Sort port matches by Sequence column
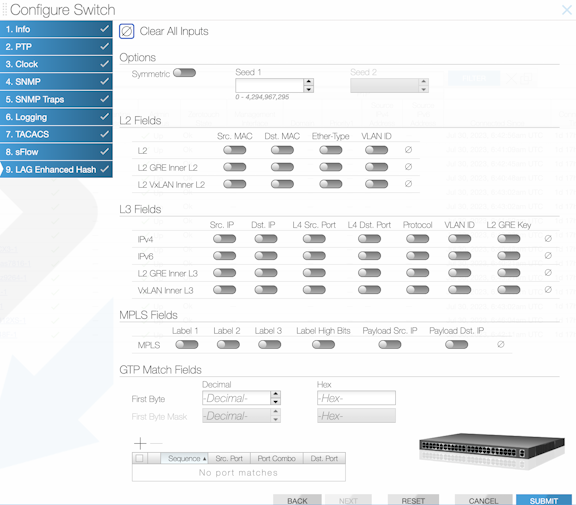 pyautogui.click(x=184, y=458)
